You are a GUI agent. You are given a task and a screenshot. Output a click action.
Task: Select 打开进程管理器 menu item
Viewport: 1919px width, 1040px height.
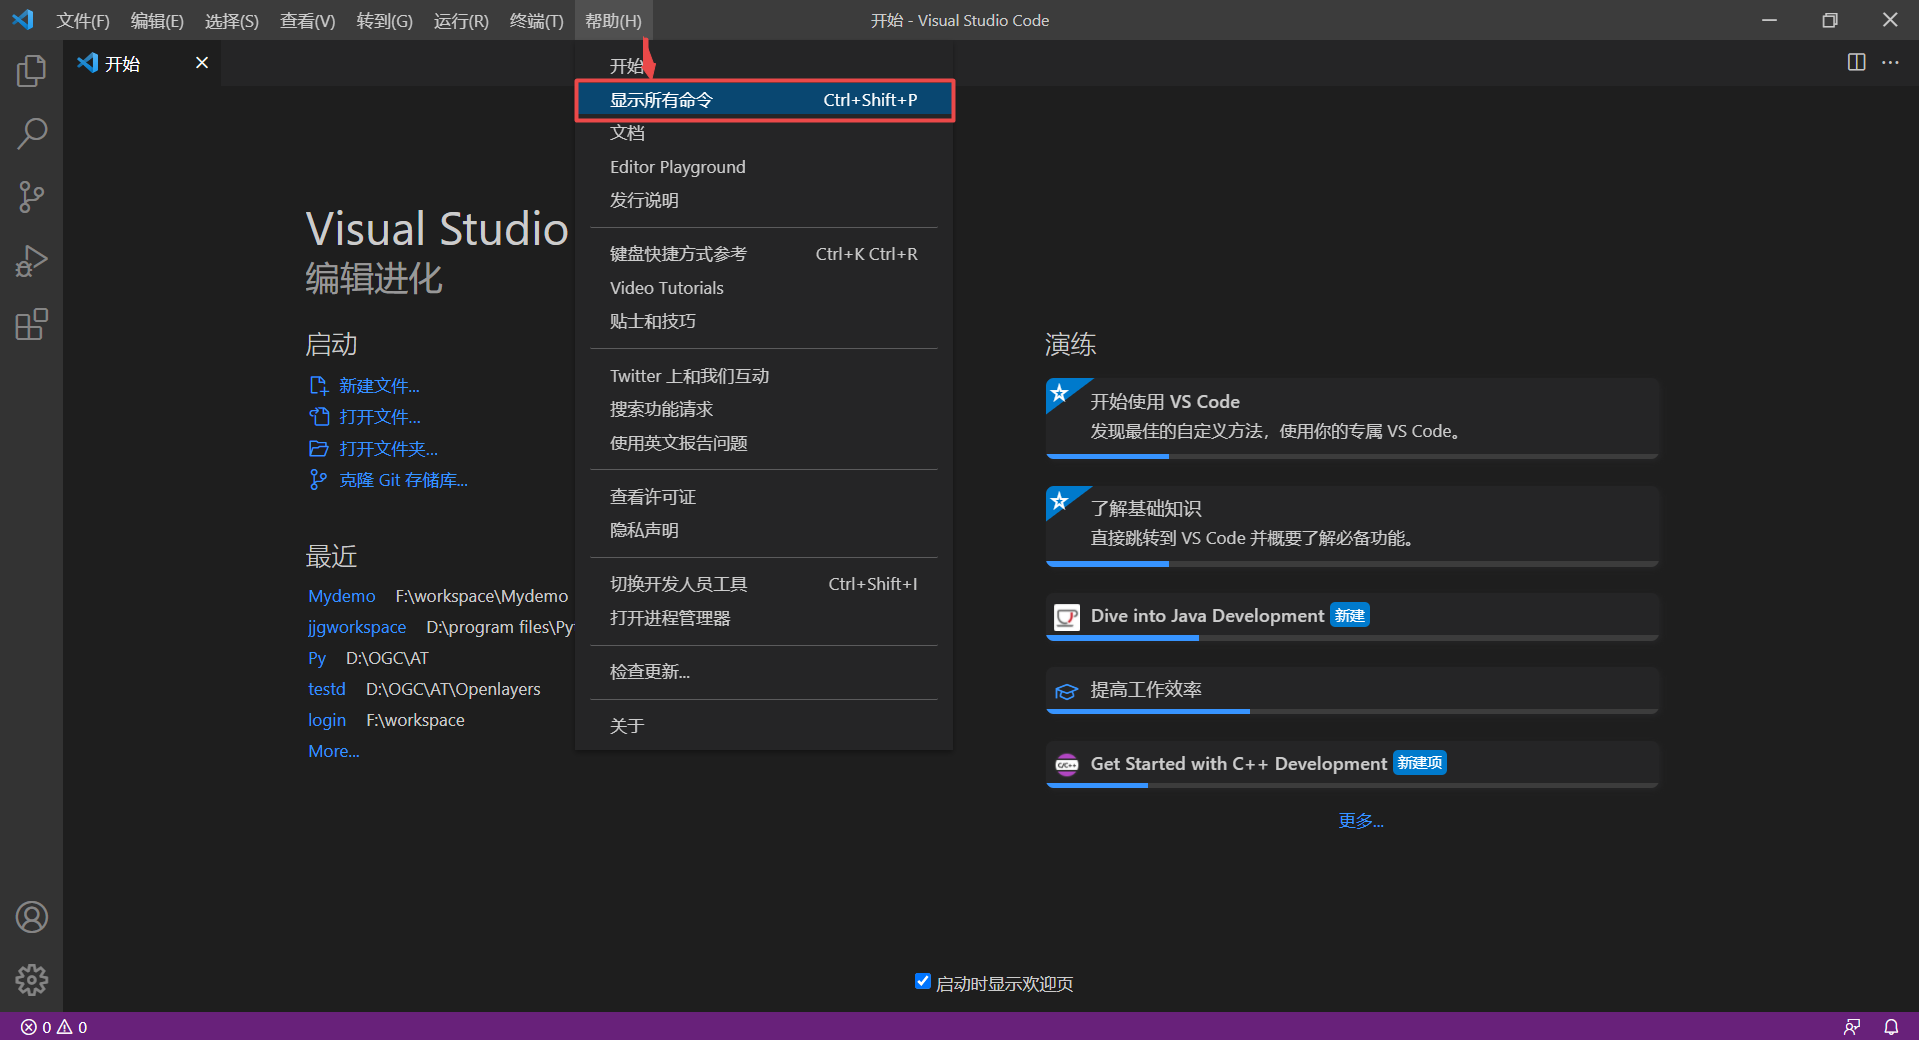764,618
